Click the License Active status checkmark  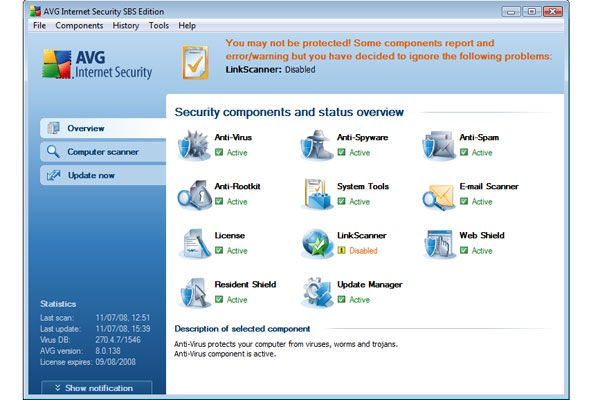click(x=219, y=250)
